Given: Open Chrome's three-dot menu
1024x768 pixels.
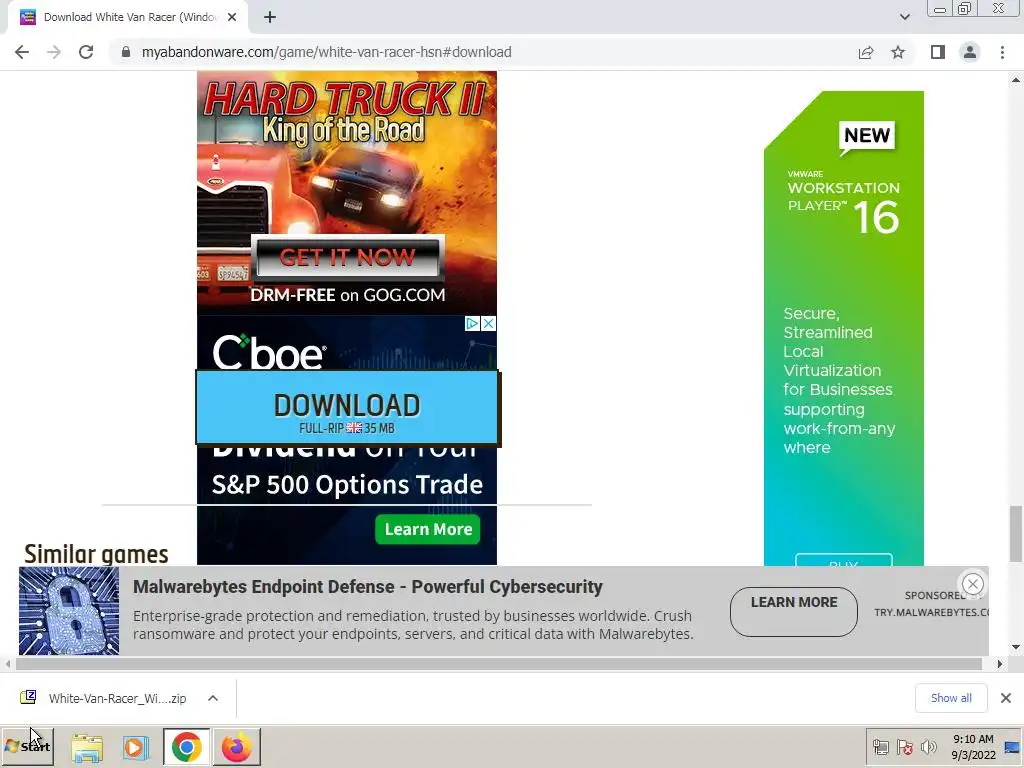Looking at the screenshot, I should [1002, 52].
